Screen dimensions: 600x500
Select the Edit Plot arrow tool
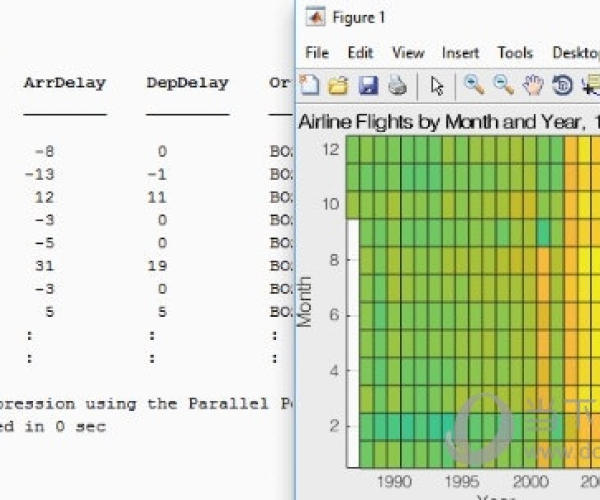436,86
